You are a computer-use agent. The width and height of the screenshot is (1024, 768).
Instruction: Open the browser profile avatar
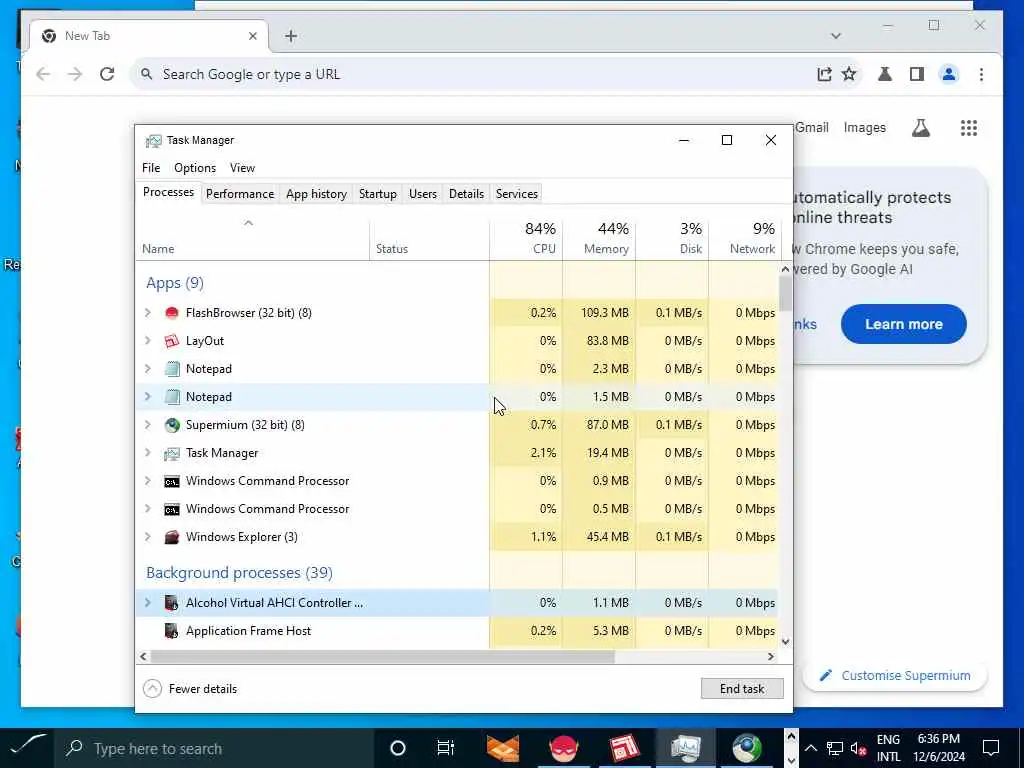tap(949, 74)
